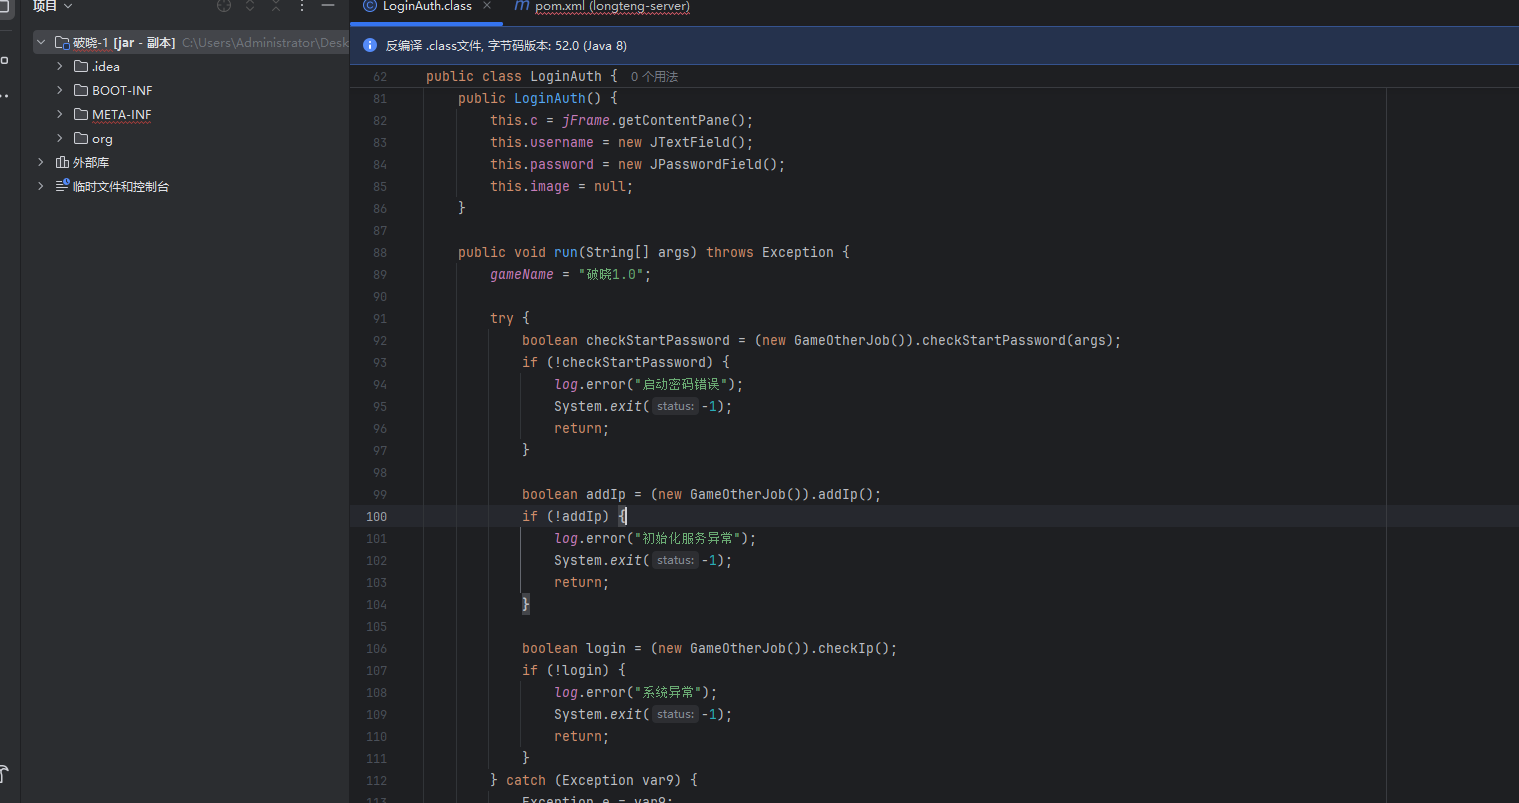1519x803 pixels.
Task: Select the org folder icon
Action: click(81, 138)
